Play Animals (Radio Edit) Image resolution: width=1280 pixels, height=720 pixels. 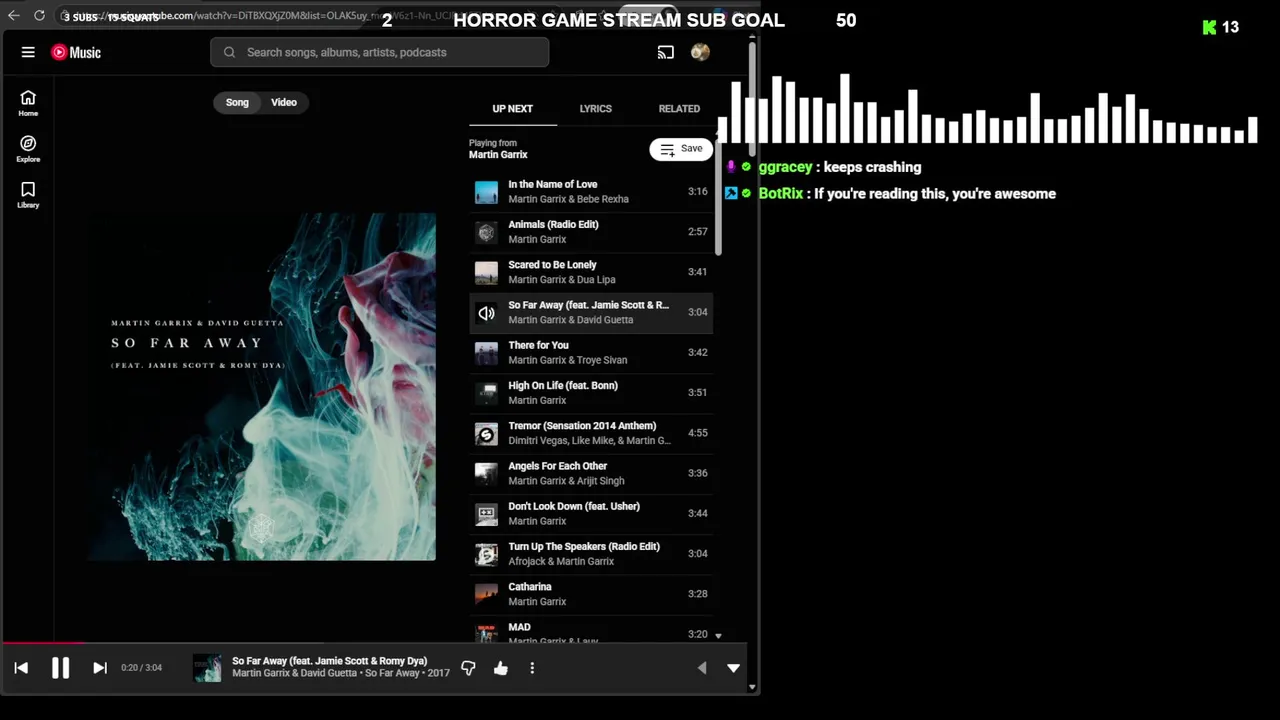[592, 232]
